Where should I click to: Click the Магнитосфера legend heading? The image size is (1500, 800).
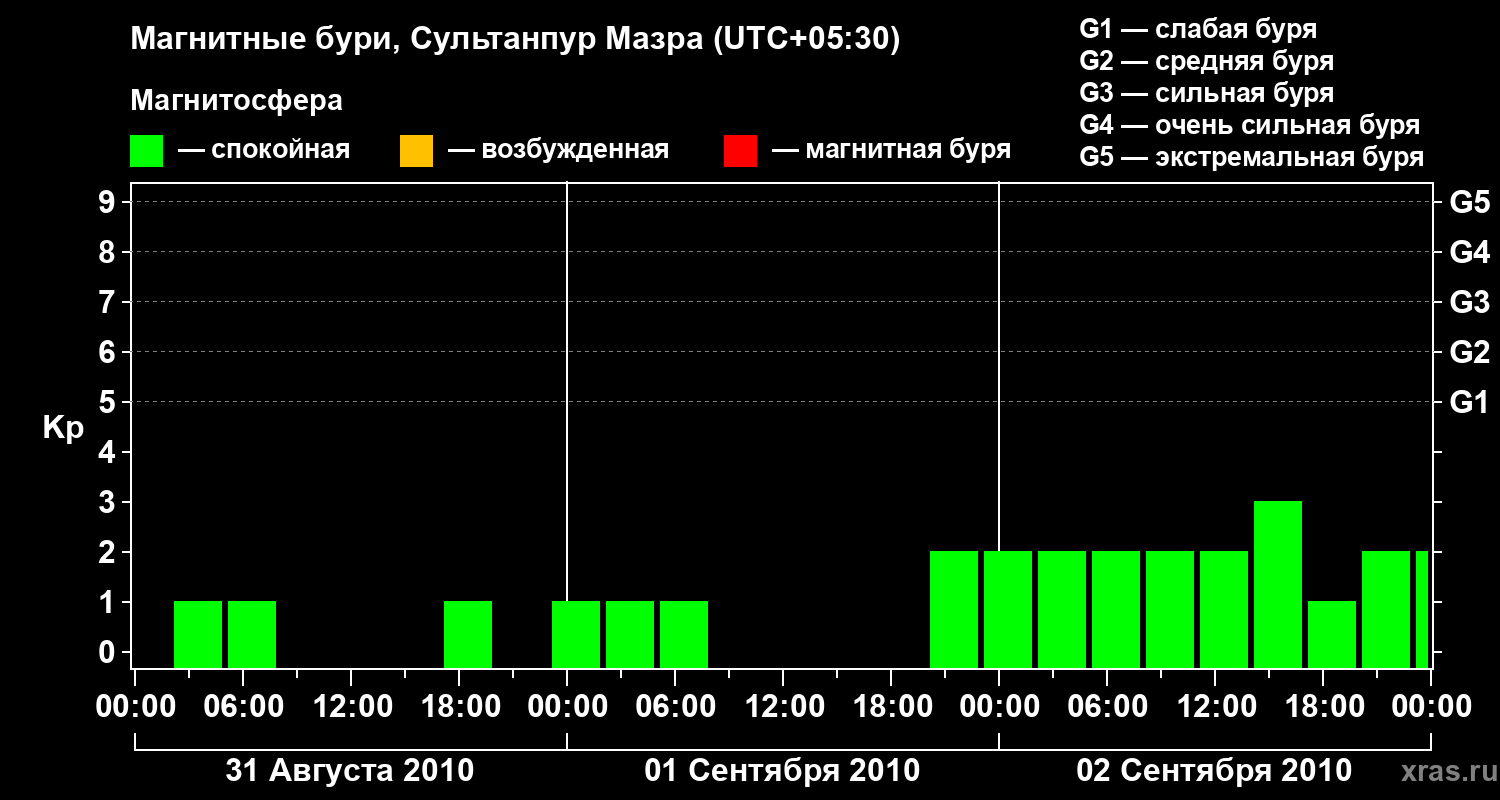(x=236, y=101)
